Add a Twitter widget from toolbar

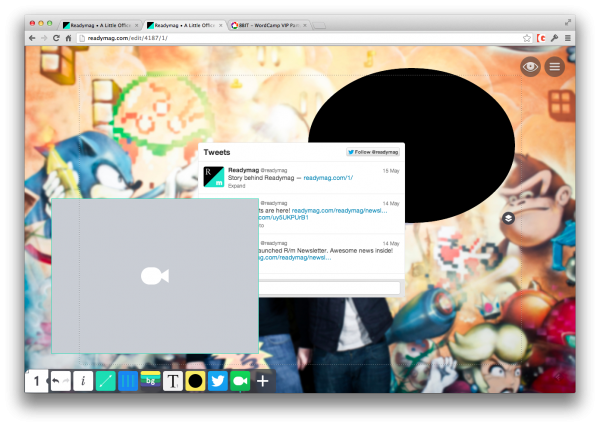(x=218, y=381)
